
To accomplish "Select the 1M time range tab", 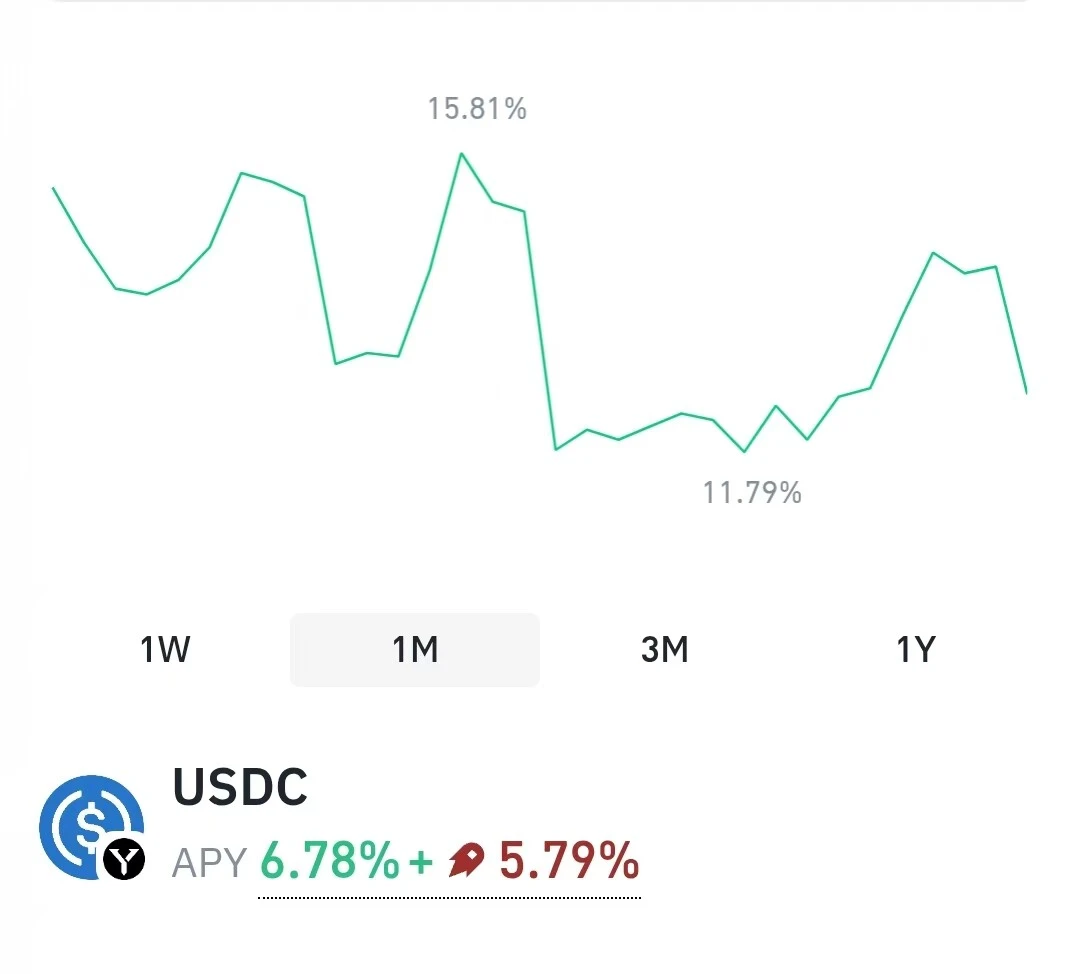I will pyautogui.click(x=415, y=650).
